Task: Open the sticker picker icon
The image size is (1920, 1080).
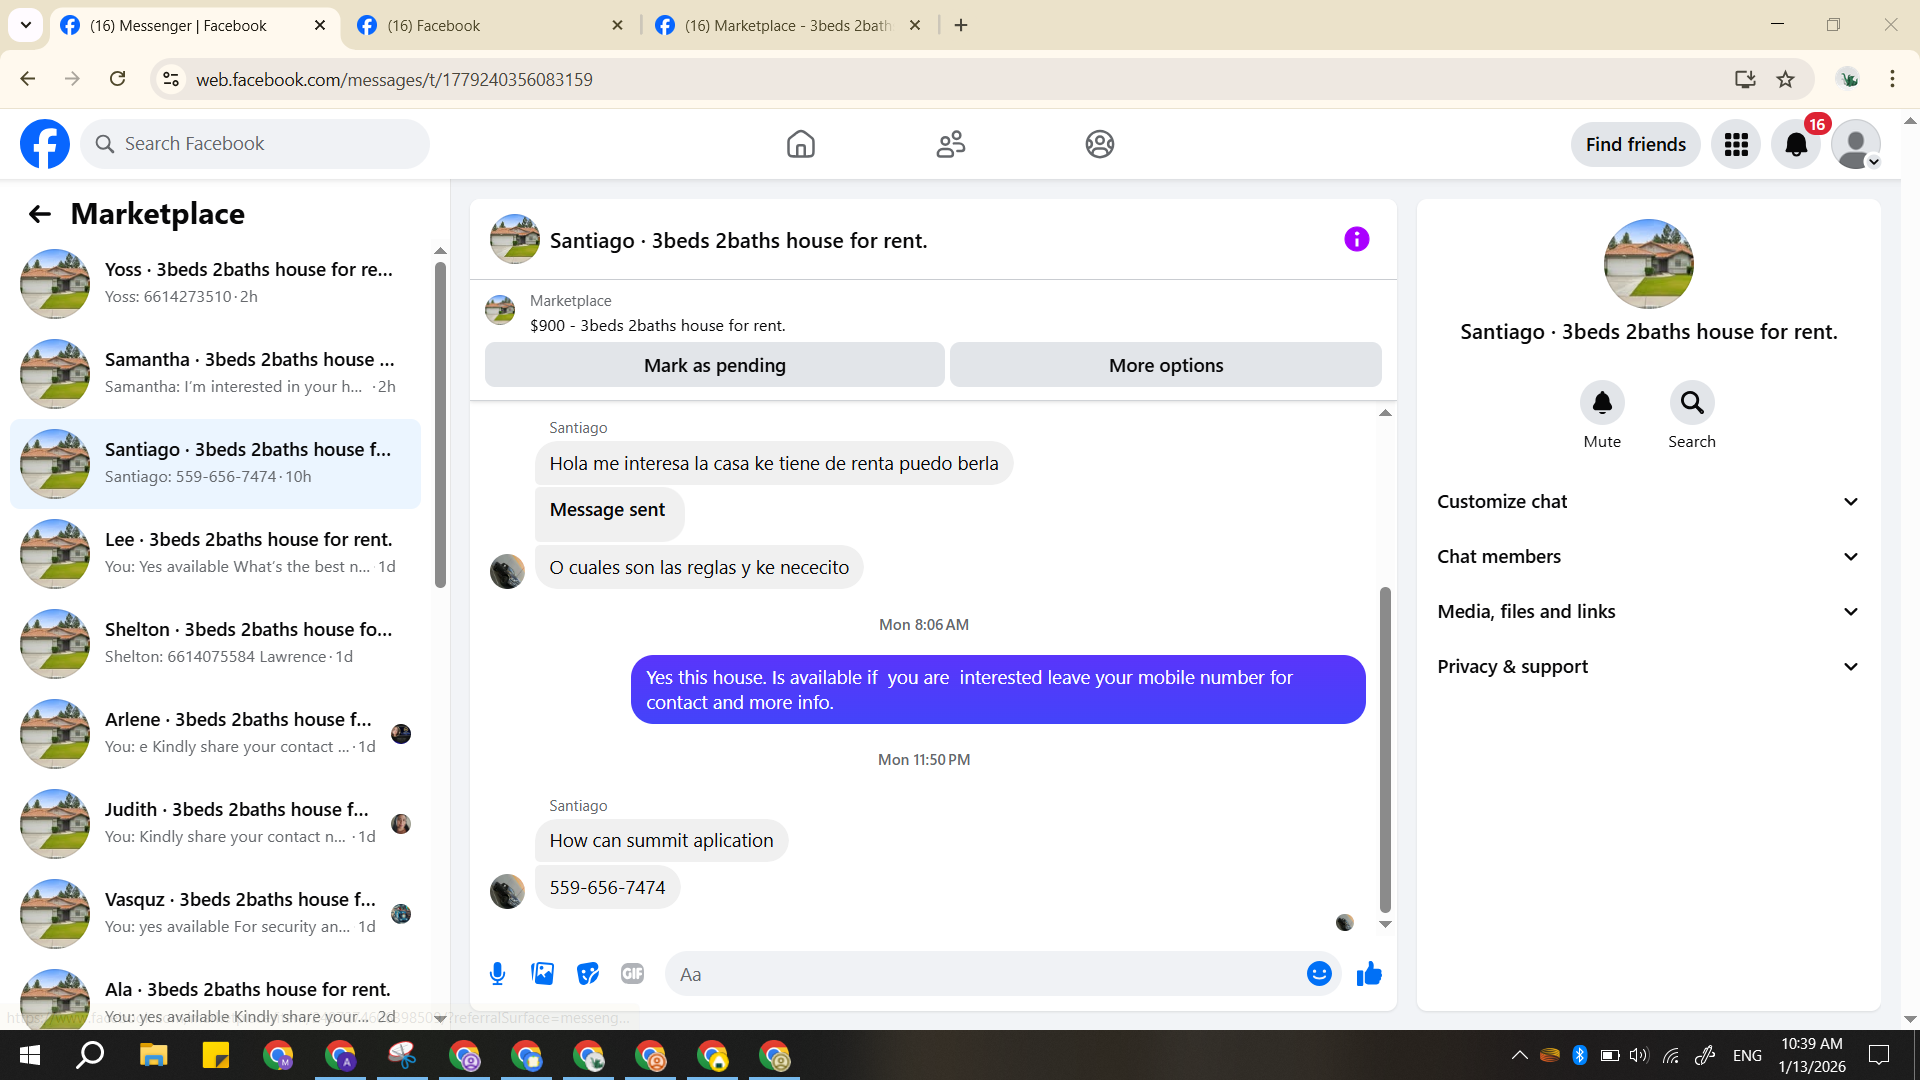Action: coord(588,973)
